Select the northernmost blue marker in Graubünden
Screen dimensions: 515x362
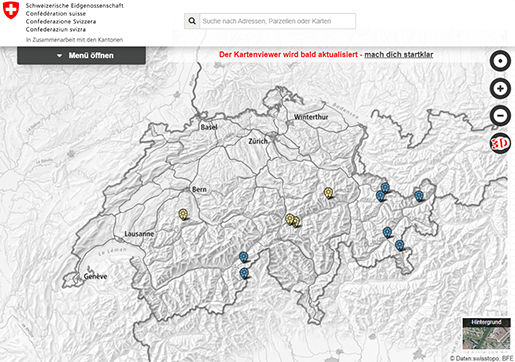(385, 188)
